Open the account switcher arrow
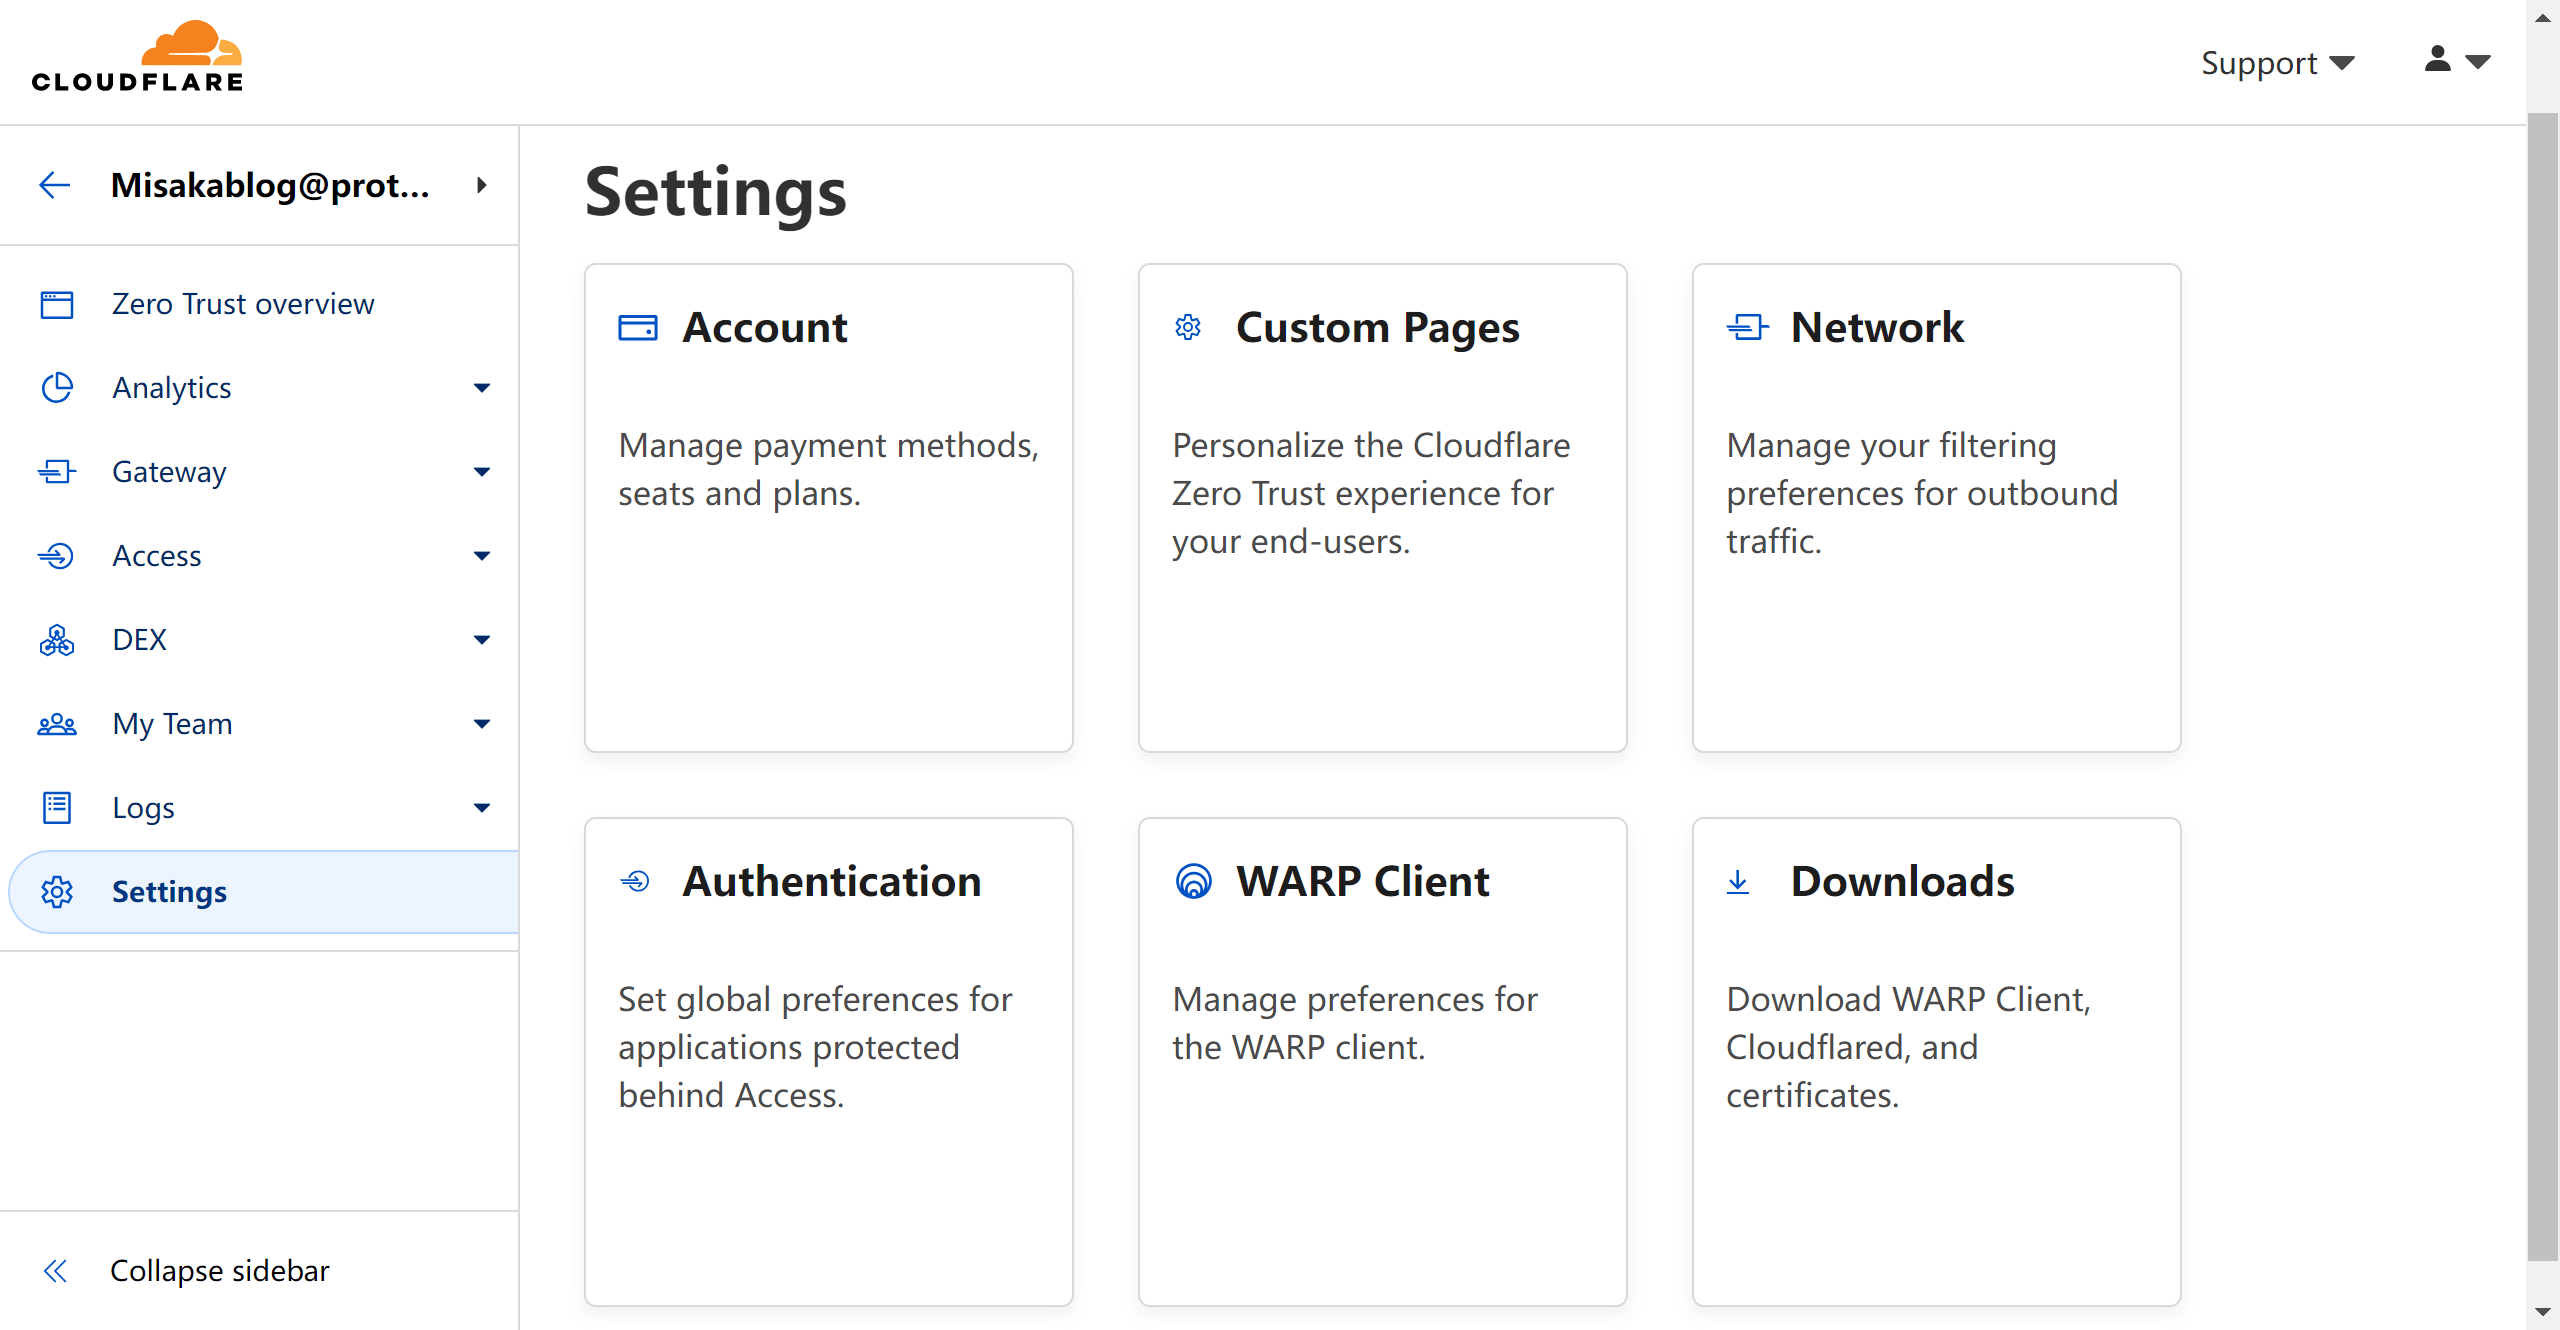The height and width of the screenshot is (1330, 2560). 482,185
